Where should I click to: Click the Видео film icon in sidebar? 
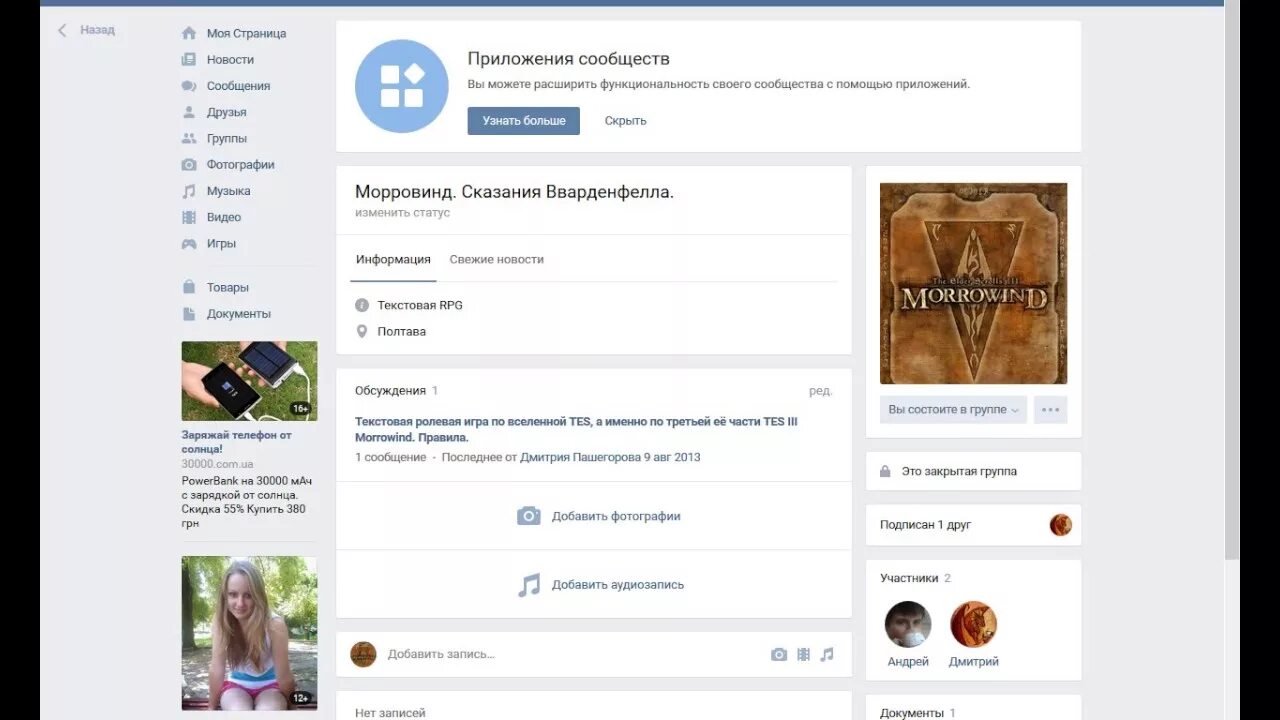pyautogui.click(x=189, y=217)
